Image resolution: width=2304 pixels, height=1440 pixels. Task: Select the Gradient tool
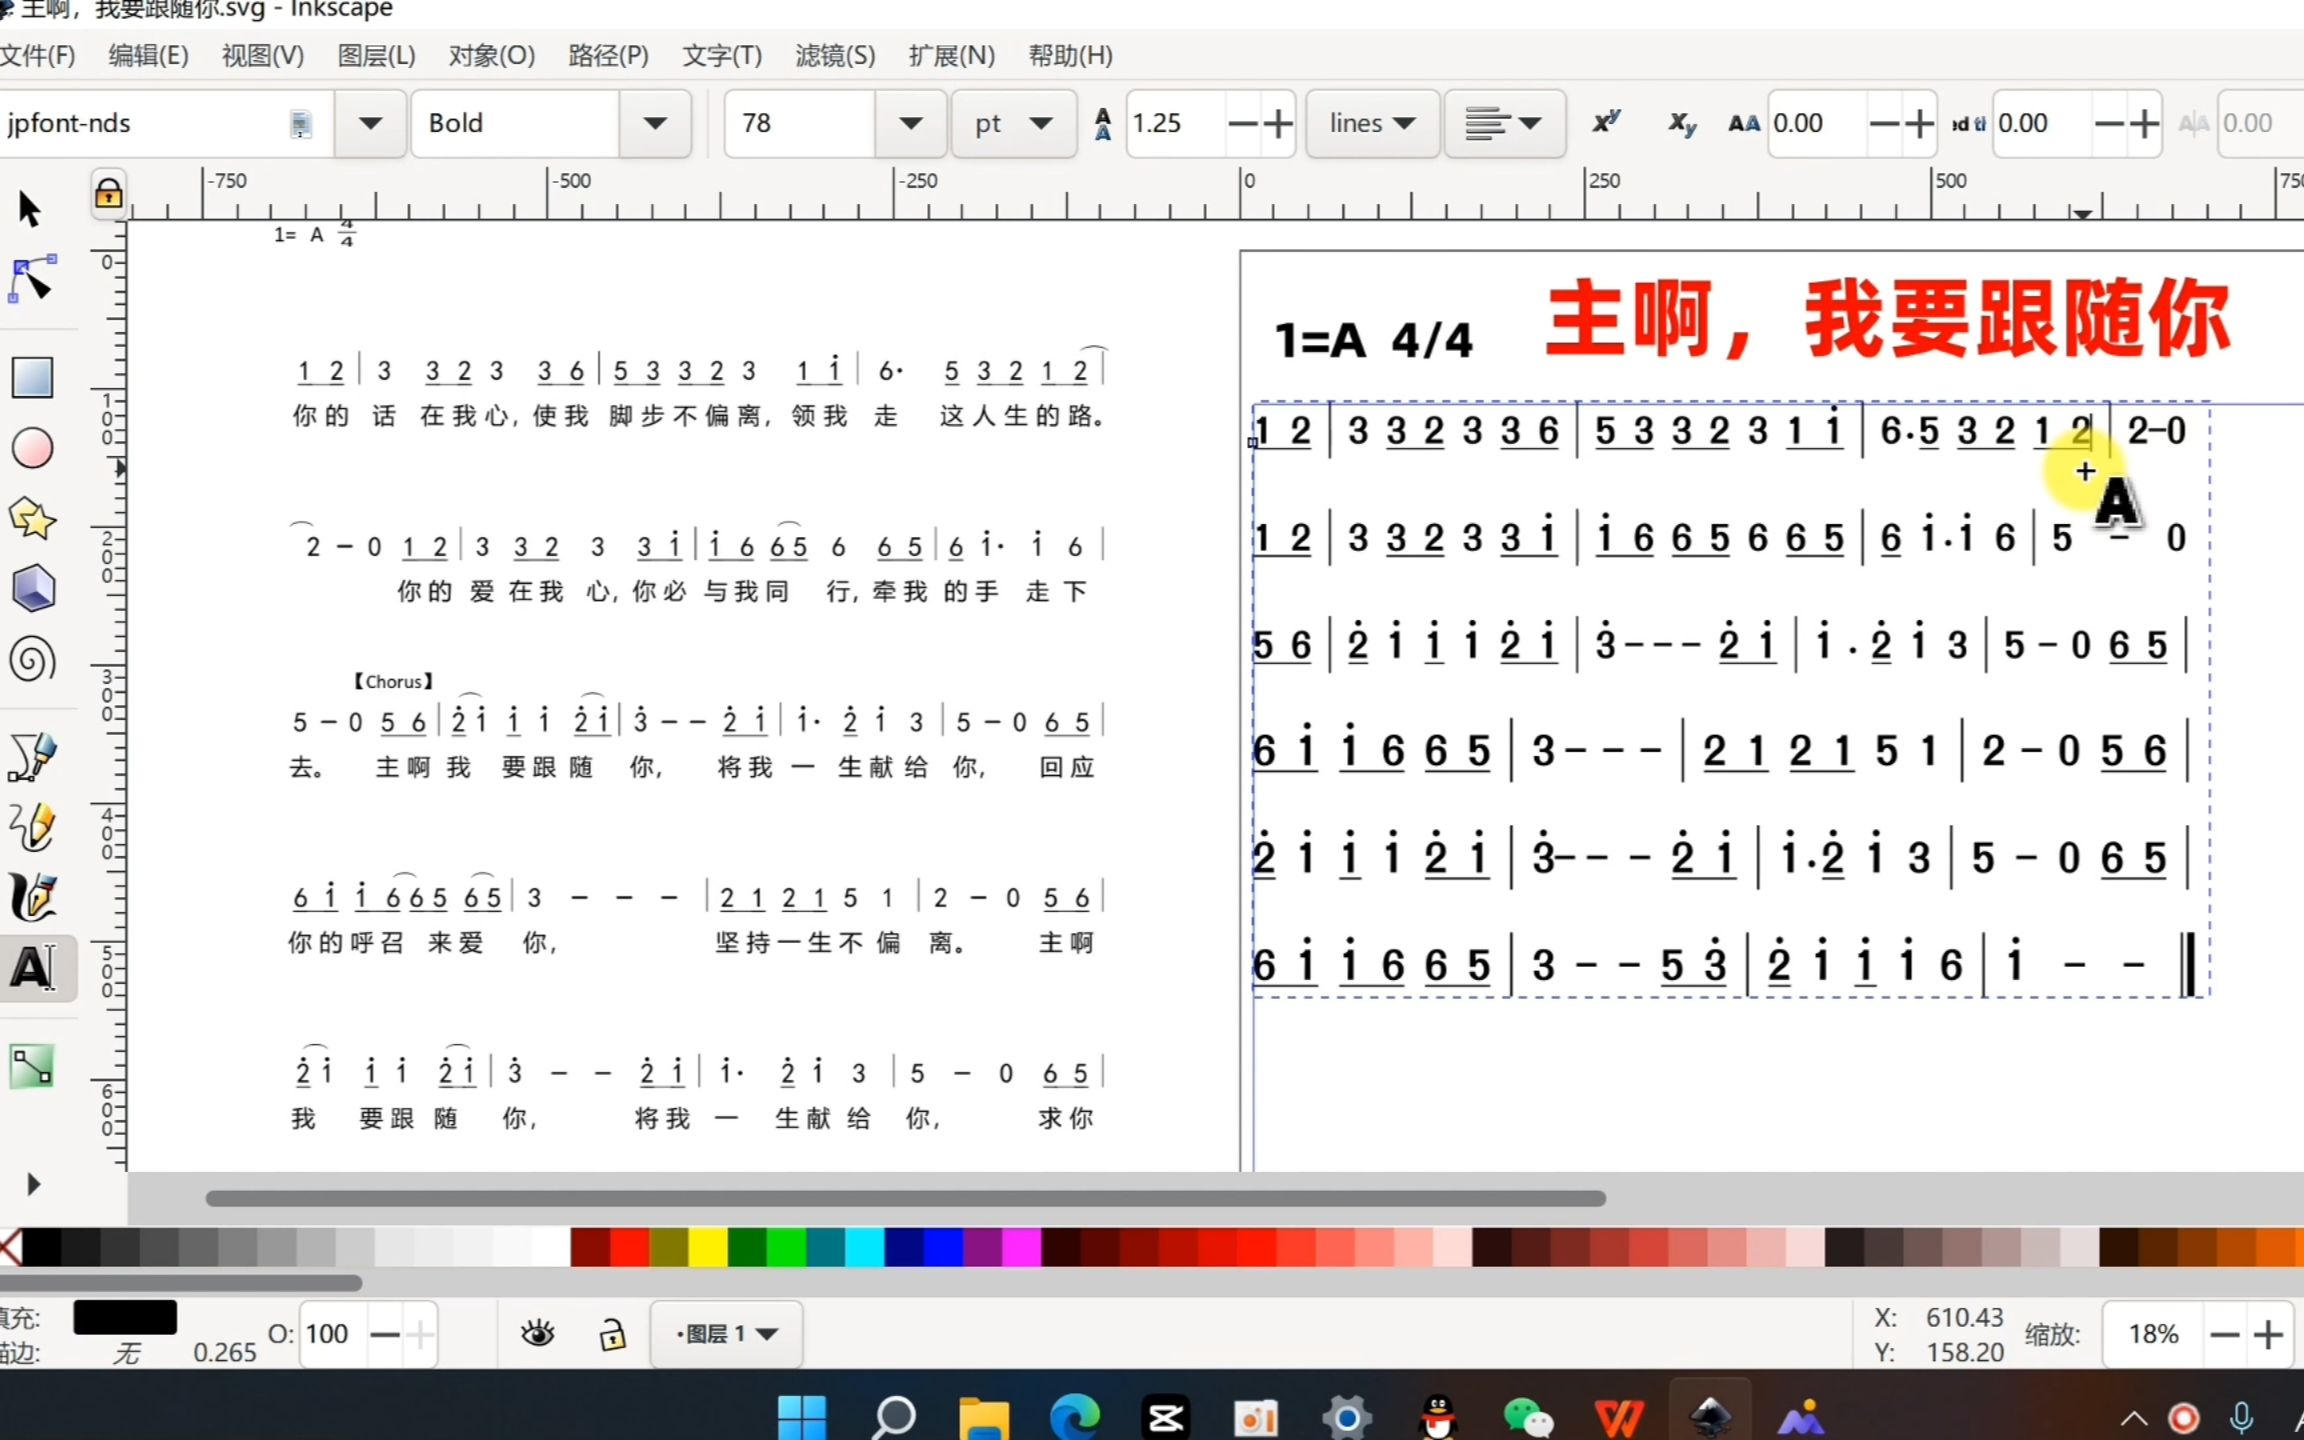32,1066
